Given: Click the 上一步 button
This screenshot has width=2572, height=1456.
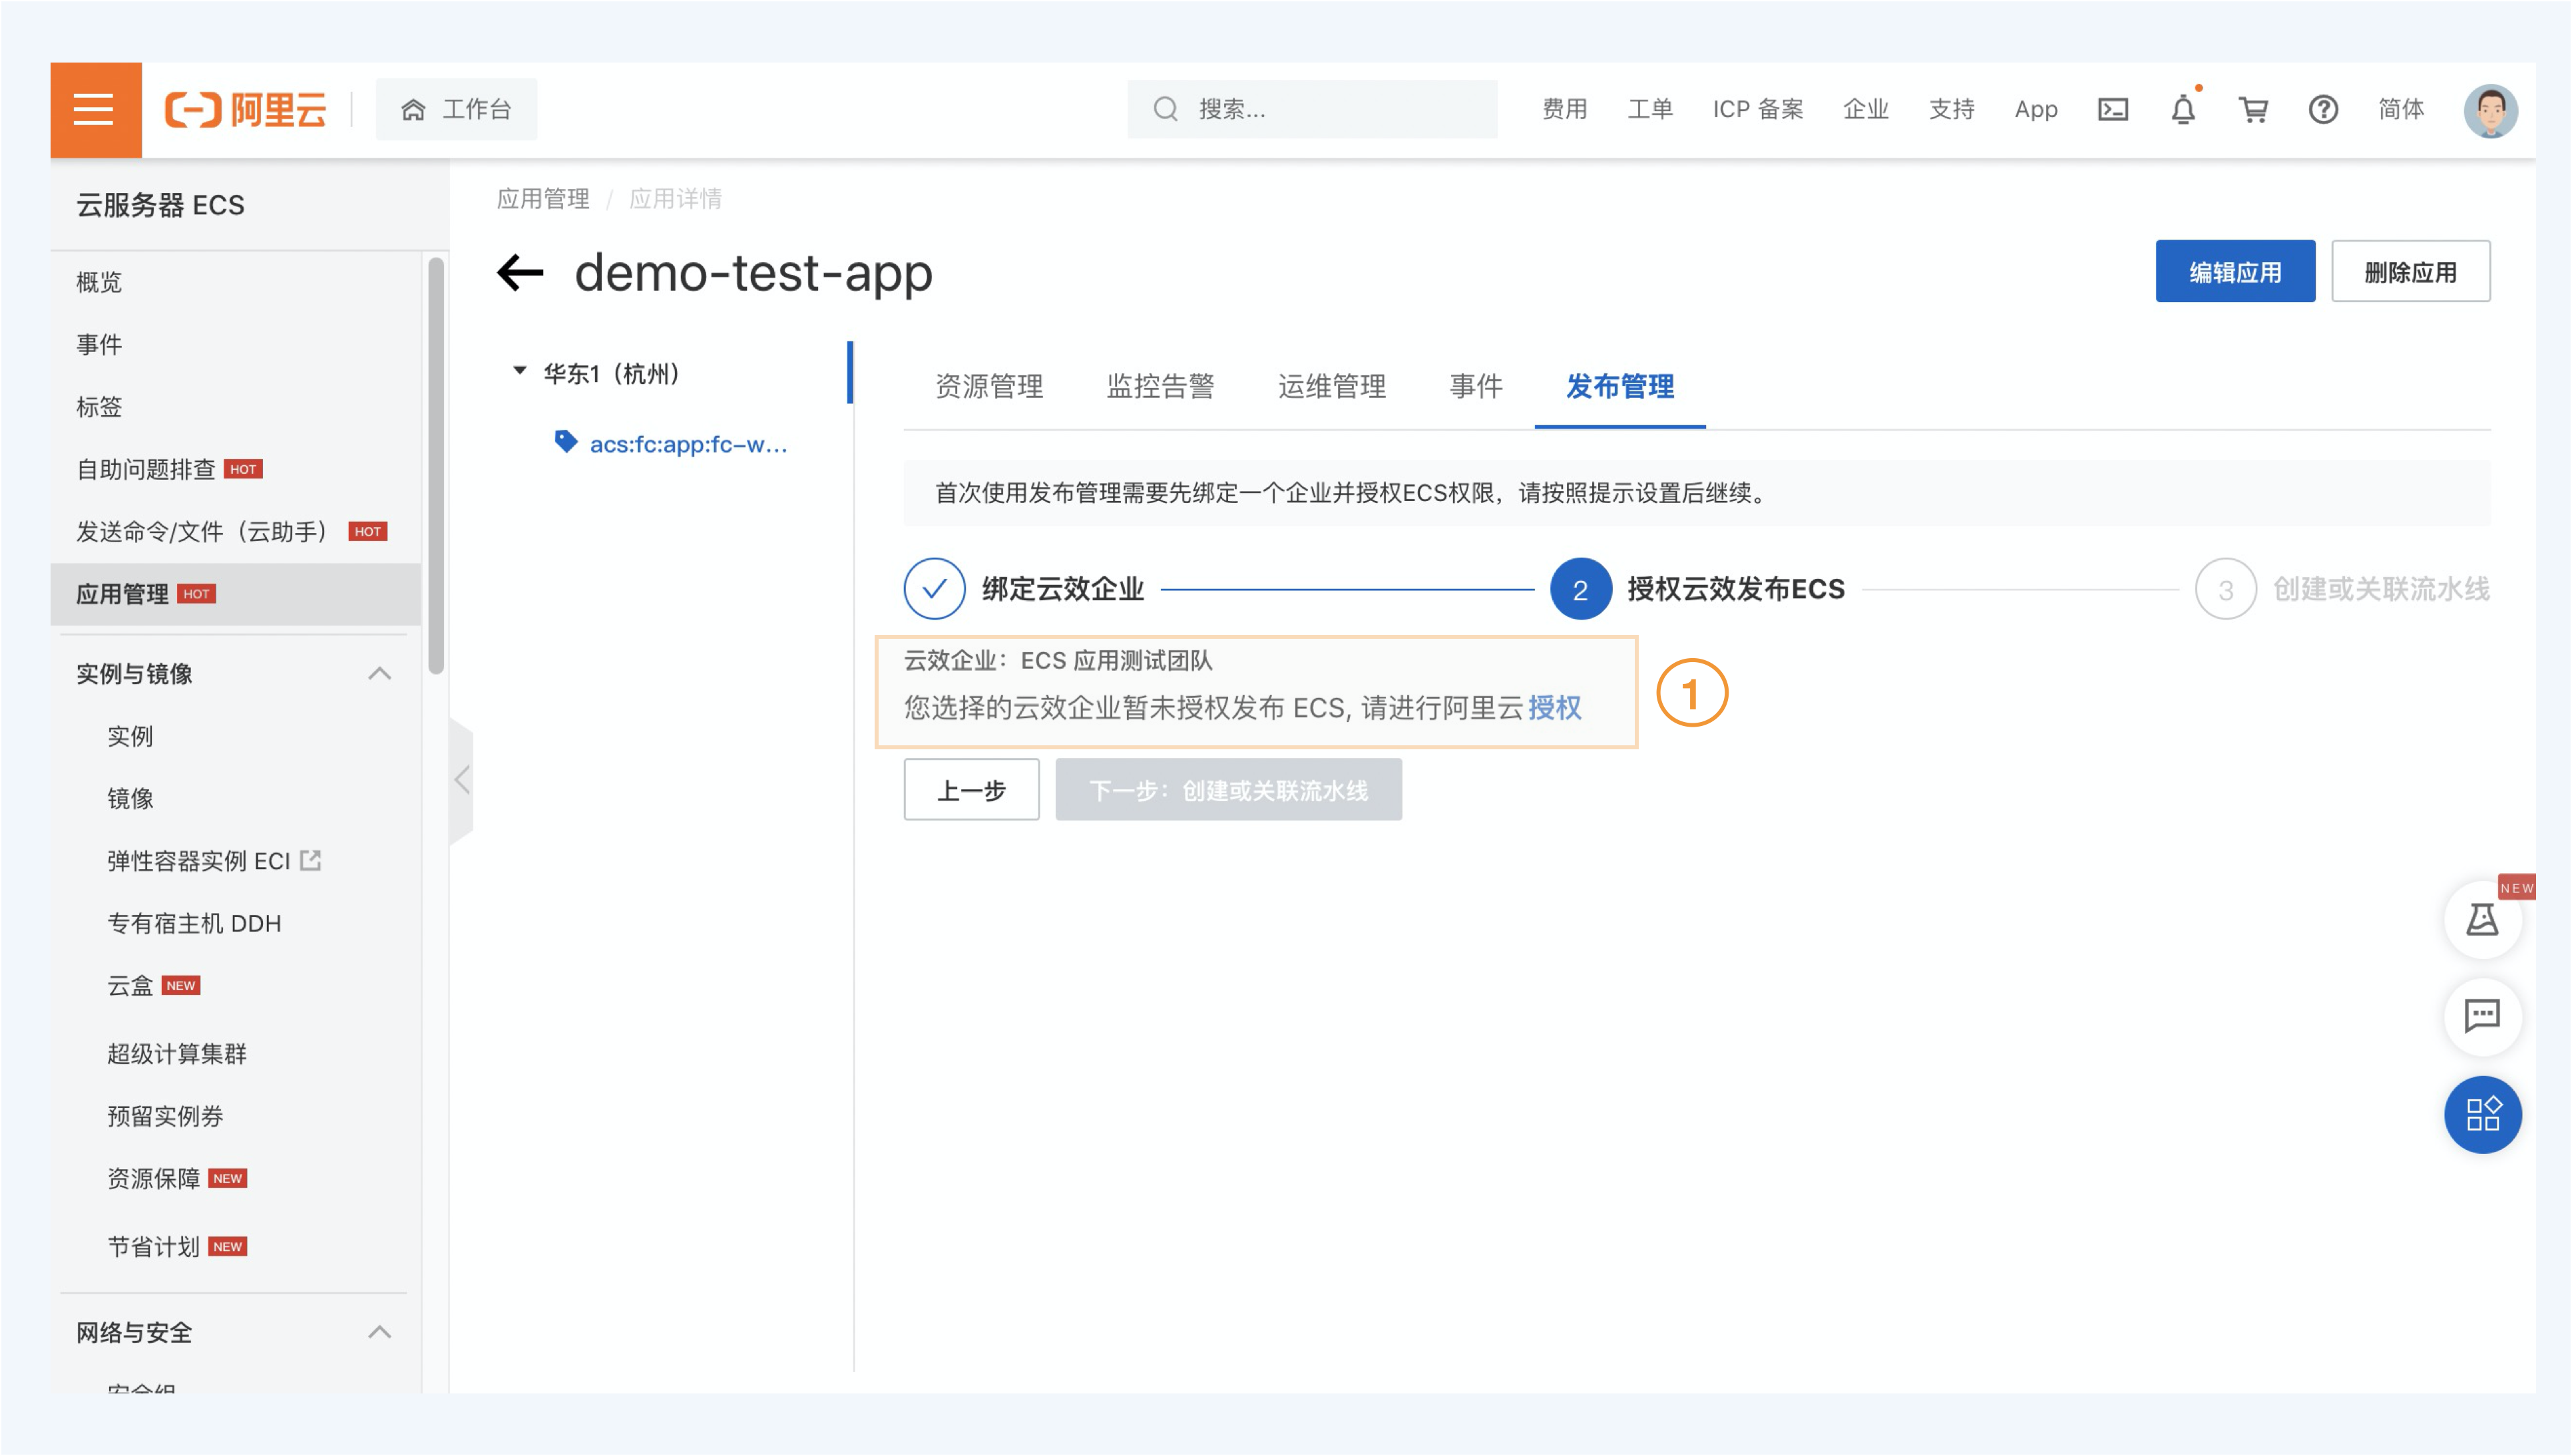Looking at the screenshot, I should pos(971,790).
